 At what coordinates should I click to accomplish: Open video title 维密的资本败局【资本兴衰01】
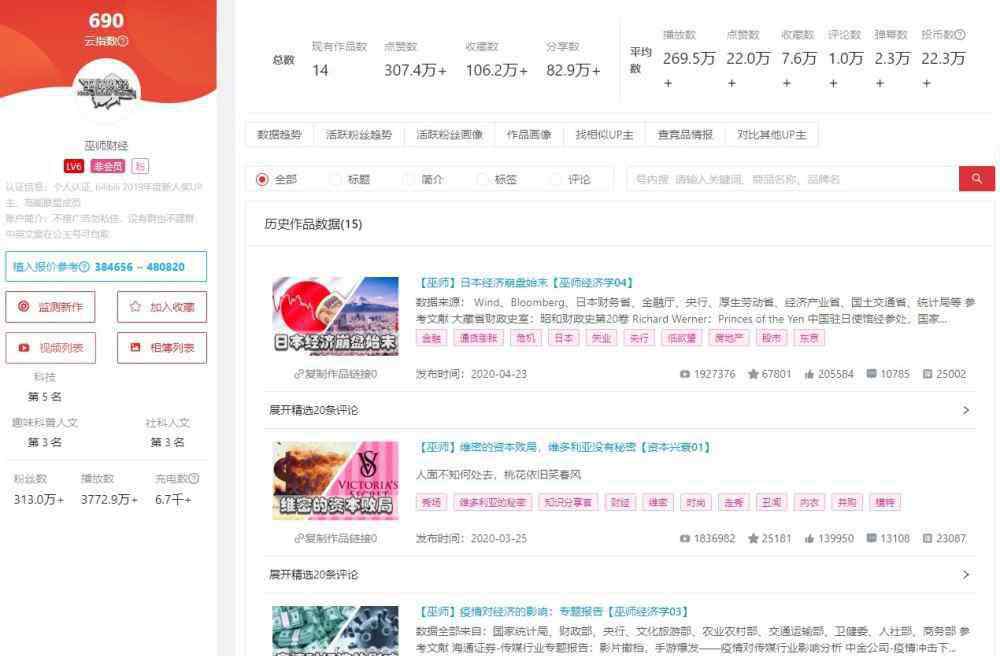click(564, 447)
